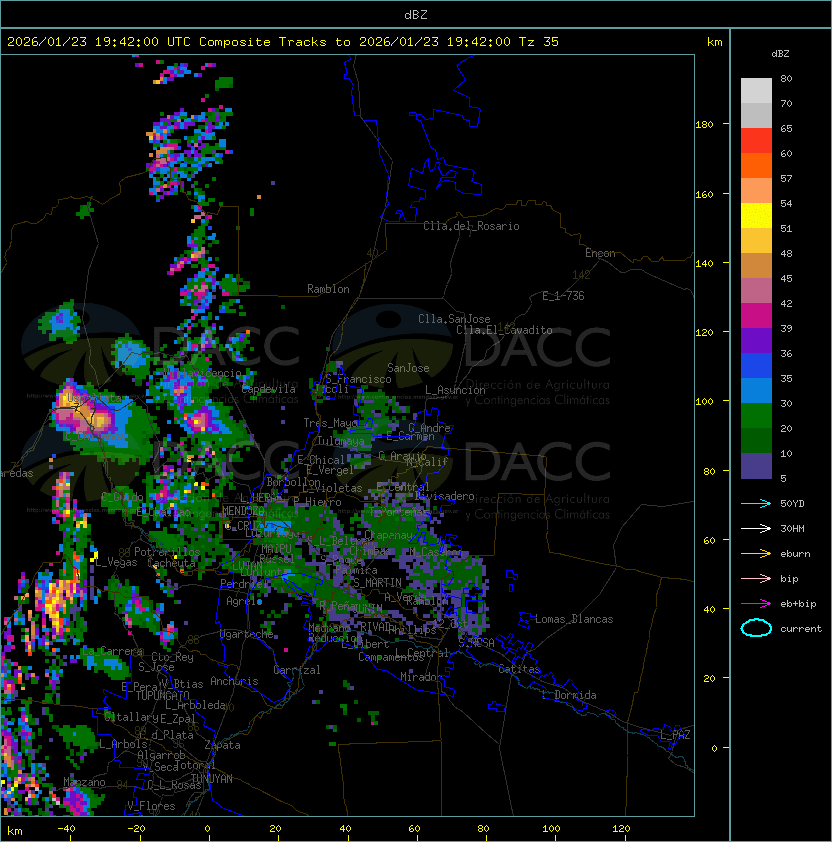The width and height of the screenshot is (832, 842).
Task: Pick the bright green 20–30 dBZ swatch
Action: (x=756, y=416)
